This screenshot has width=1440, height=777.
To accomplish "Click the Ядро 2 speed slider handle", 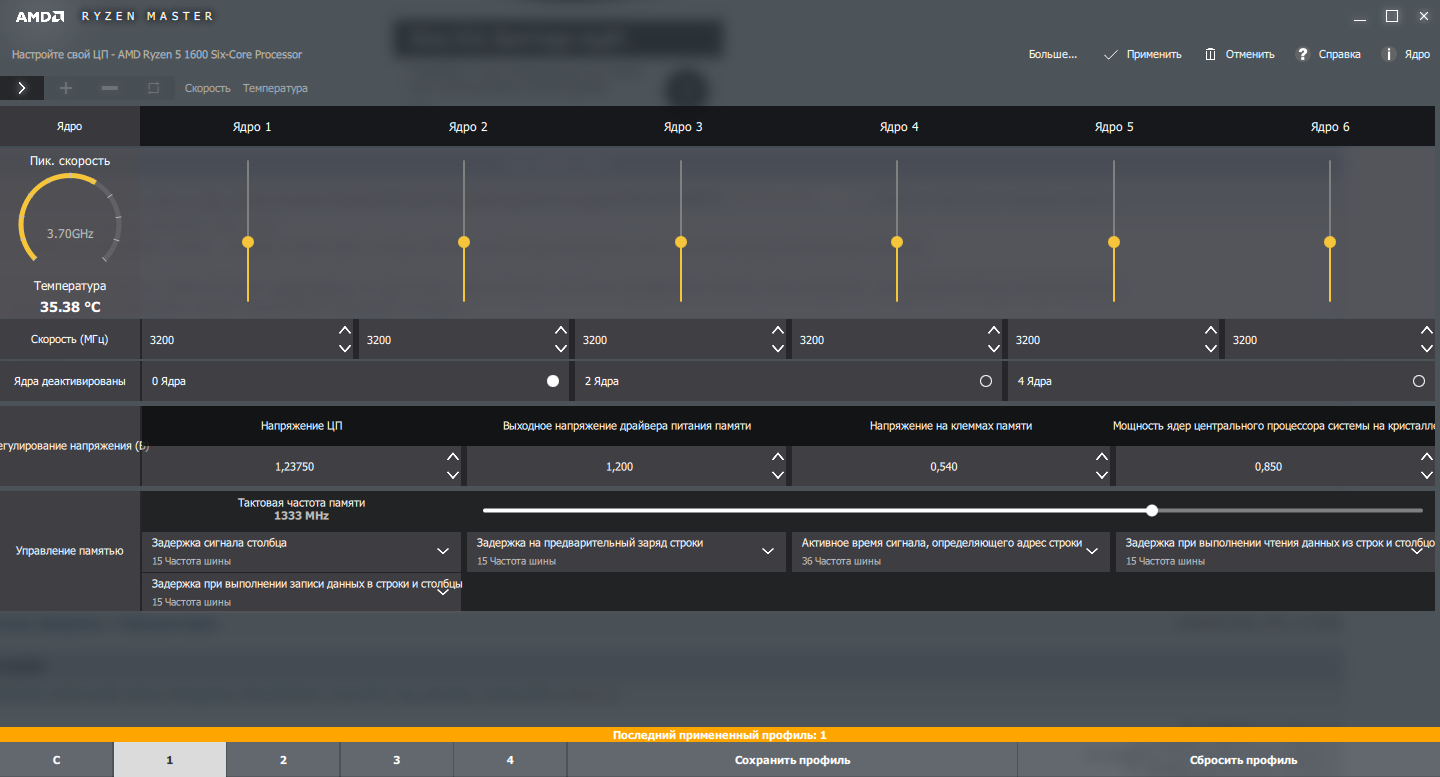I will pos(464,242).
